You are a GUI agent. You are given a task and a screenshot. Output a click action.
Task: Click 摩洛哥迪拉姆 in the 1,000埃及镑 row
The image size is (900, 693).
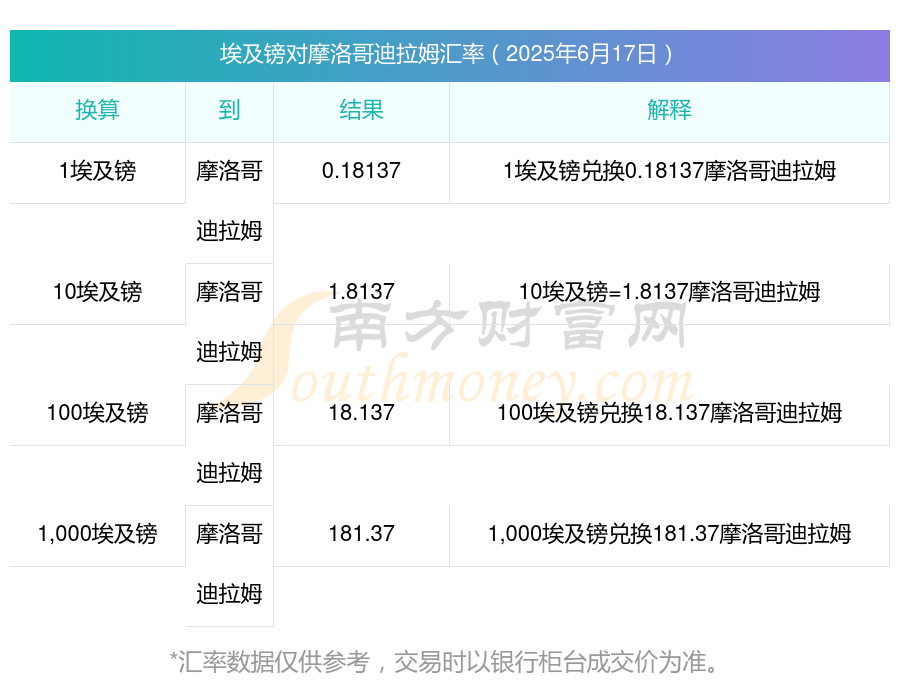point(229,564)
